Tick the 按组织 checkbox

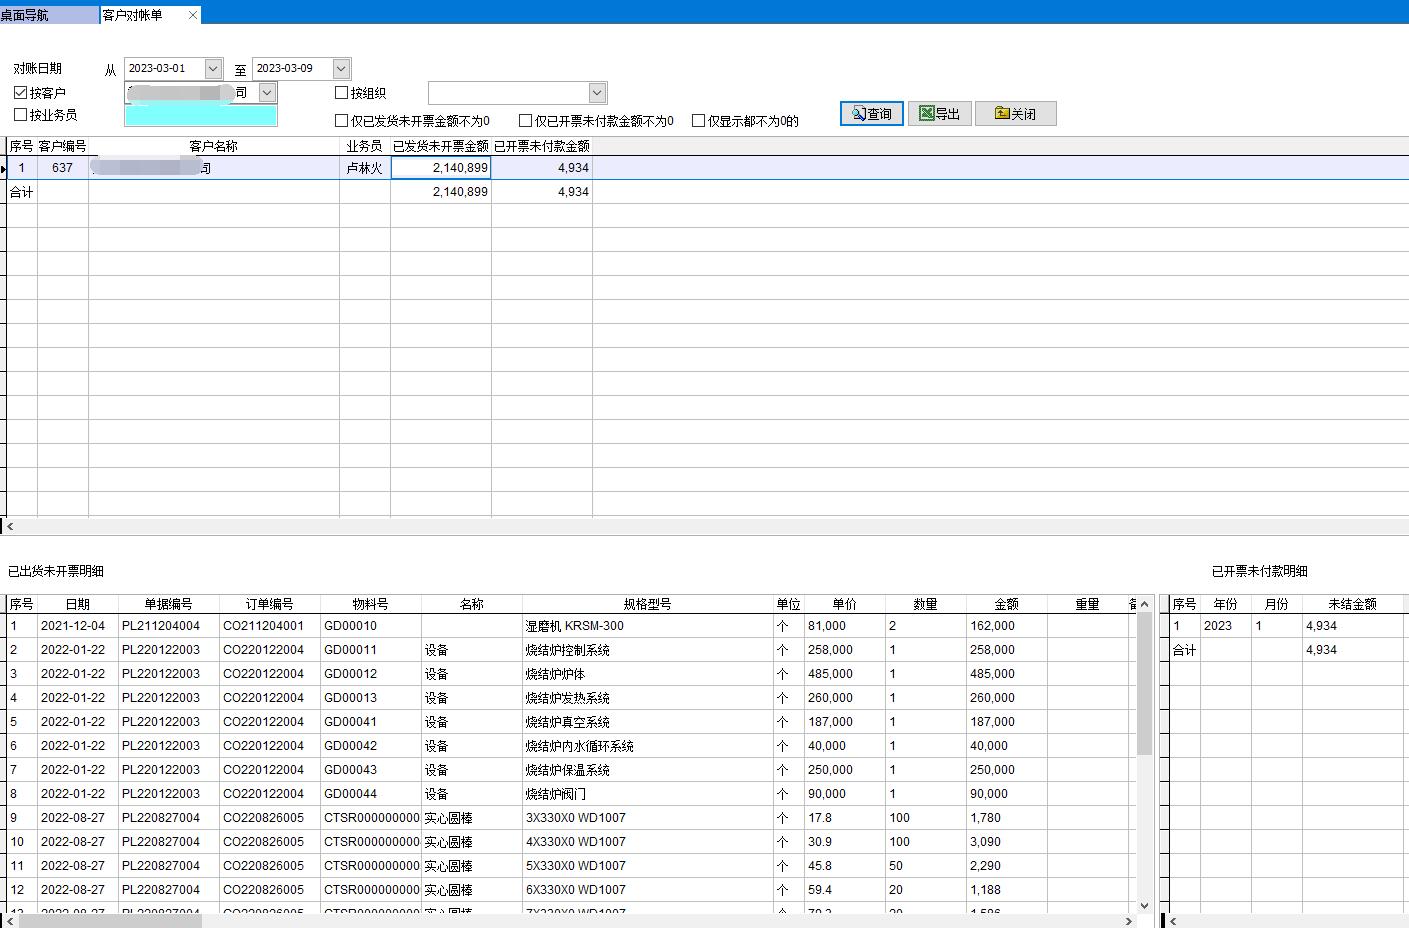pyautogui.click(x=341, y=93)
